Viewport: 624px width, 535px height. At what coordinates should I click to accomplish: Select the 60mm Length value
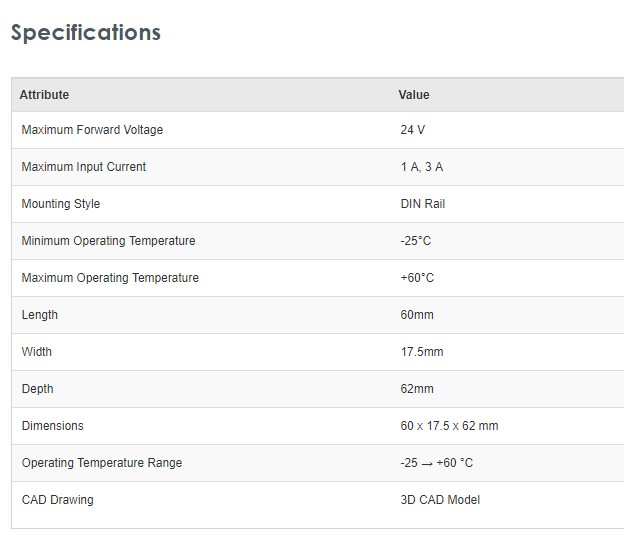[x=417, y=315]
